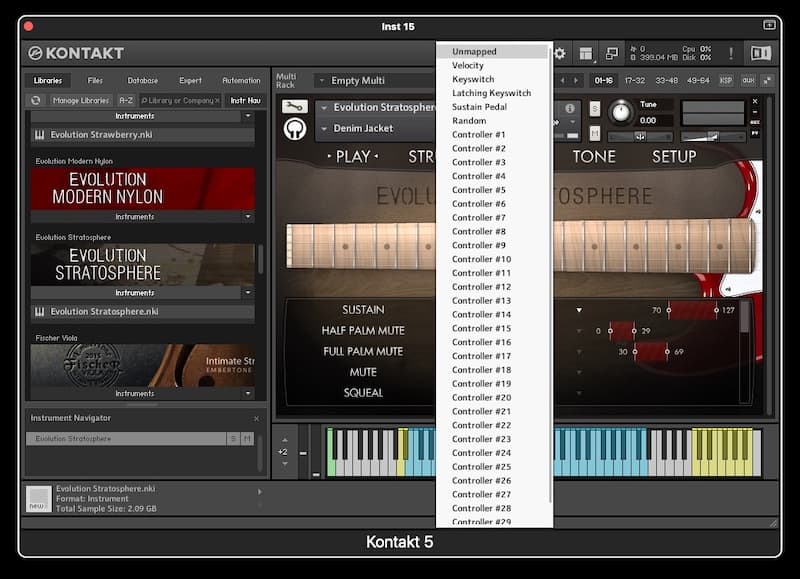Open Empty Multi dropdown arrow
Viewport: 800px width, 579px height.
point(321,81)
